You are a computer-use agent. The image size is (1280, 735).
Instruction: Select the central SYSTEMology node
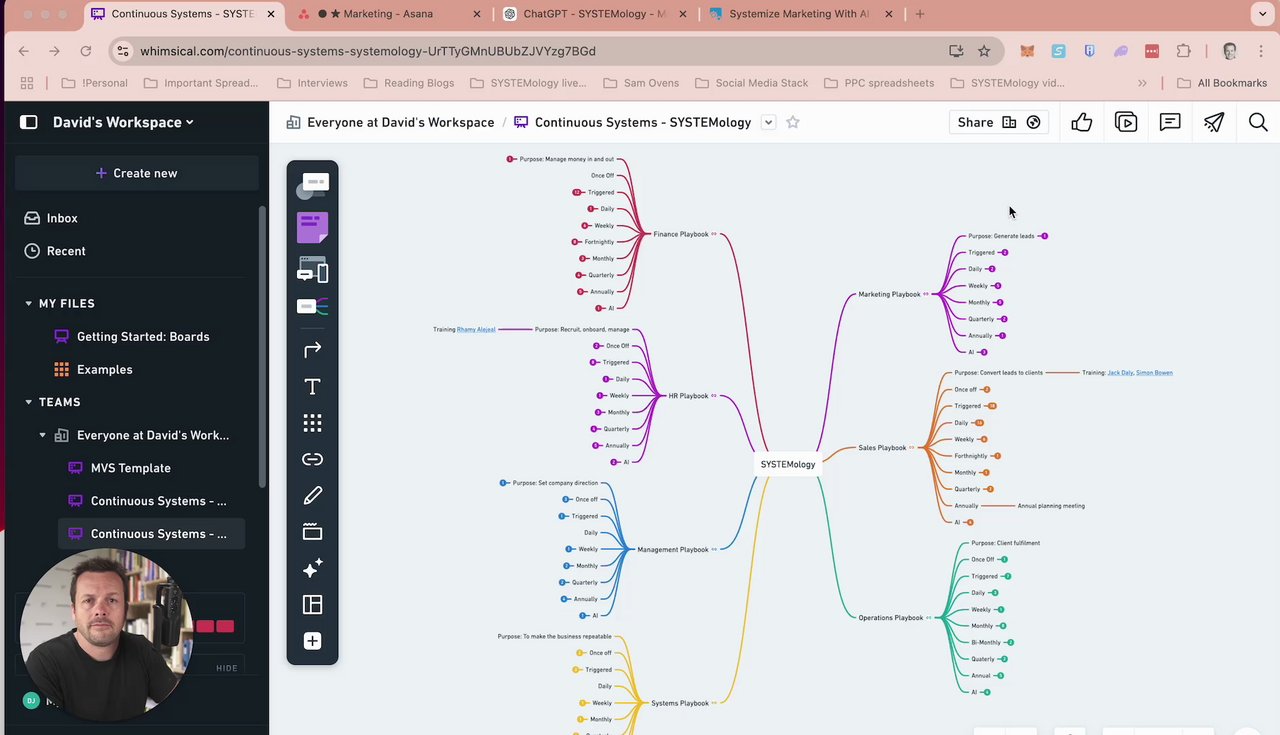(788, 464)
